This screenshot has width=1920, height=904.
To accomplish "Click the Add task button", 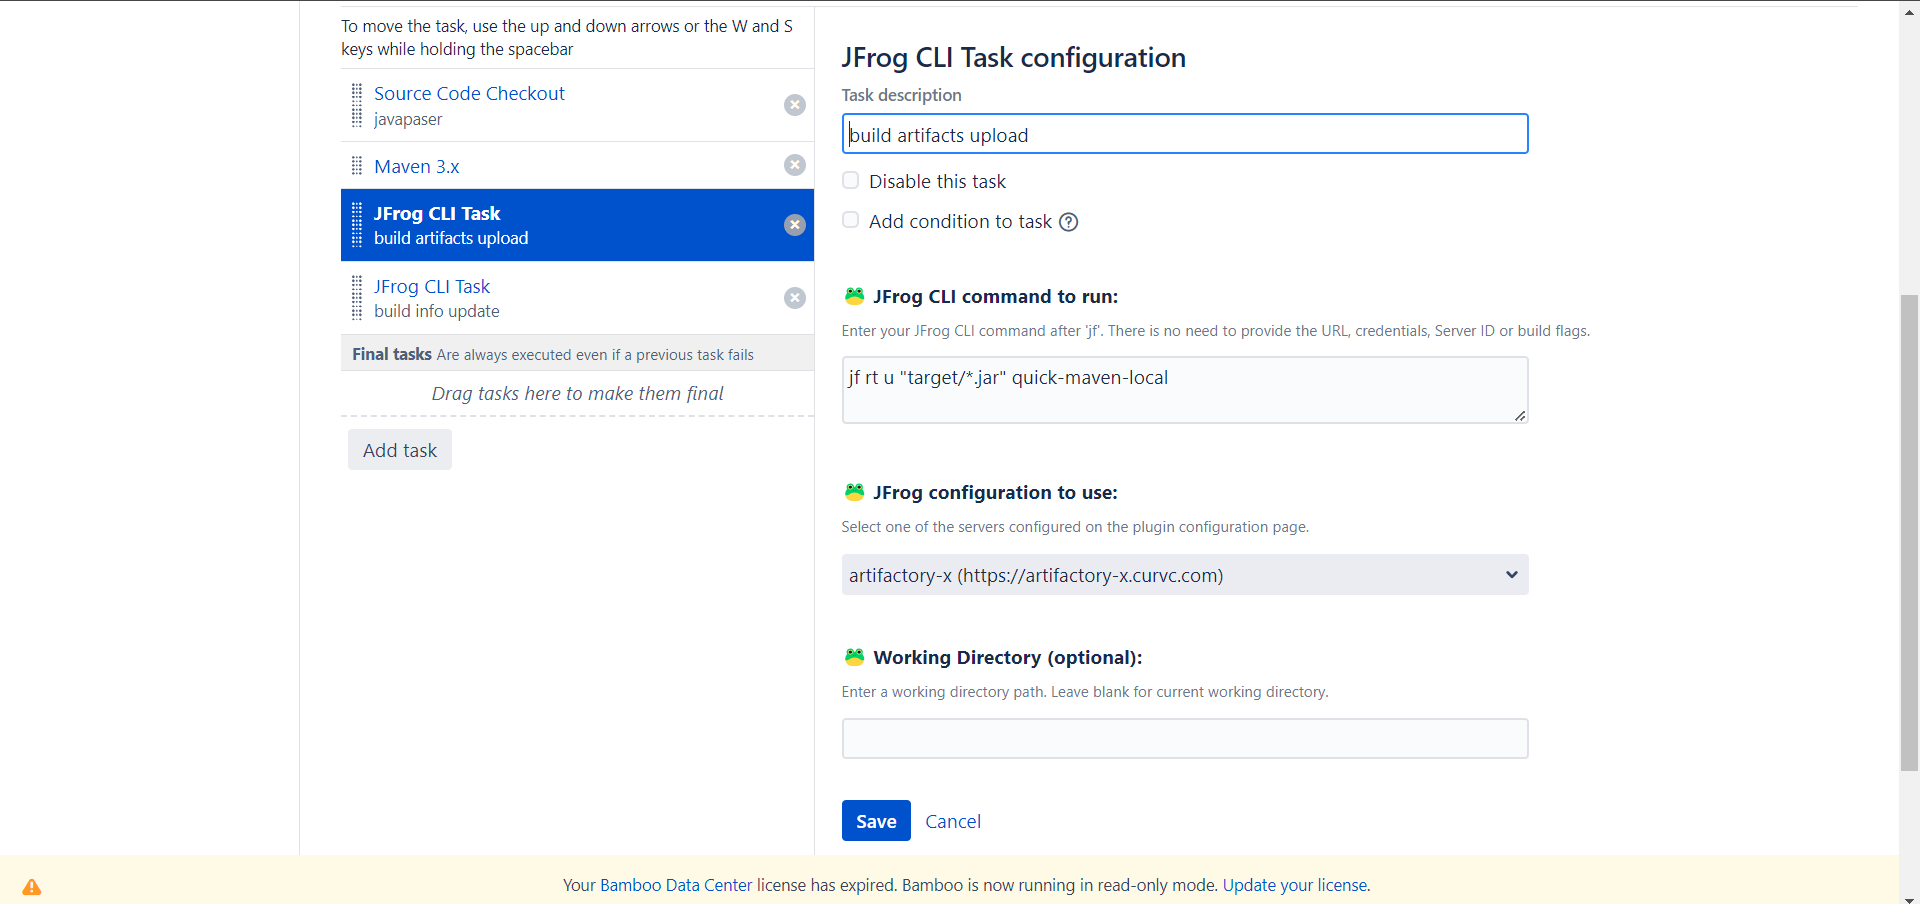I will [400, 450].
